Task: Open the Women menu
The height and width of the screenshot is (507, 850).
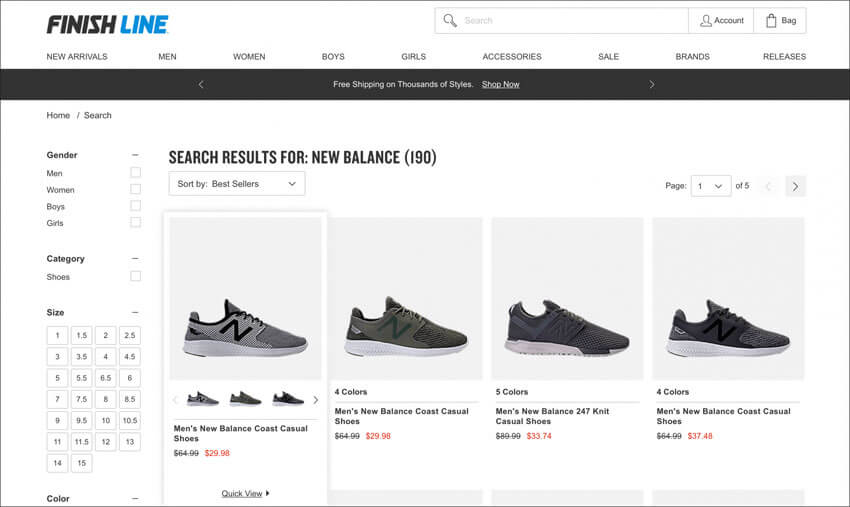Action: pos(249,56)
